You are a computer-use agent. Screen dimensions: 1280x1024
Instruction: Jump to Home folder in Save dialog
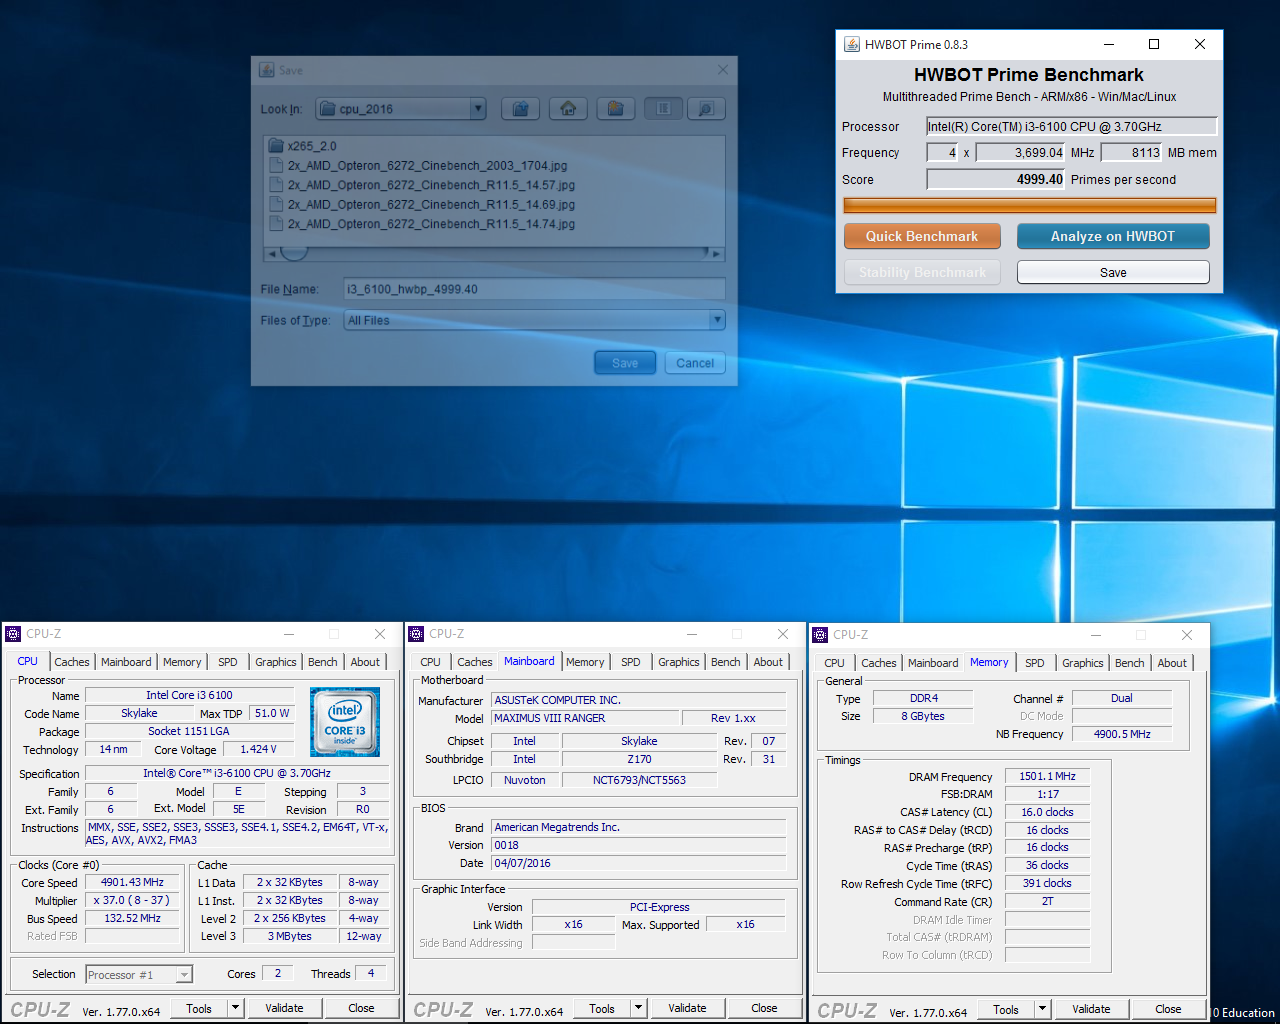(568, 109)
